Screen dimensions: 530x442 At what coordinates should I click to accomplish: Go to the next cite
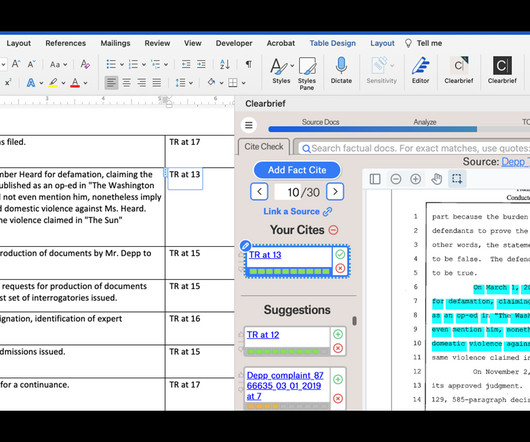coord(335,192)
